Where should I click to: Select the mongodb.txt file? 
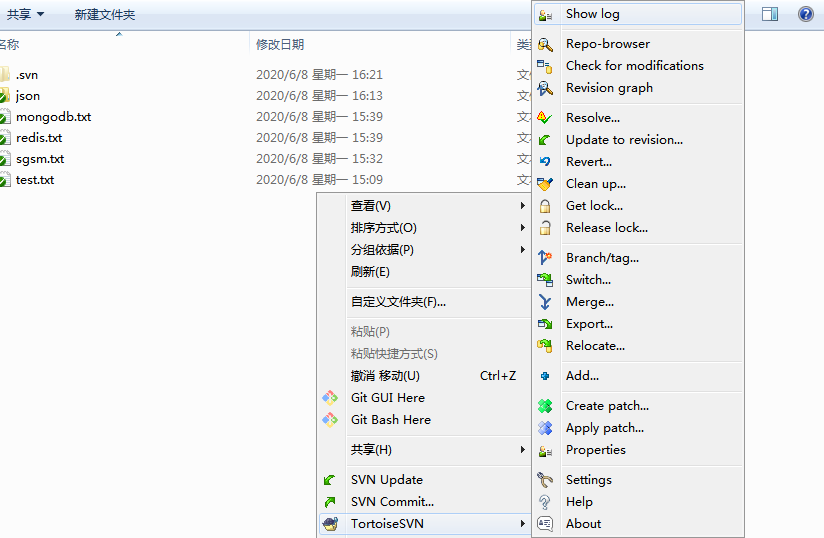click(53, 117)
